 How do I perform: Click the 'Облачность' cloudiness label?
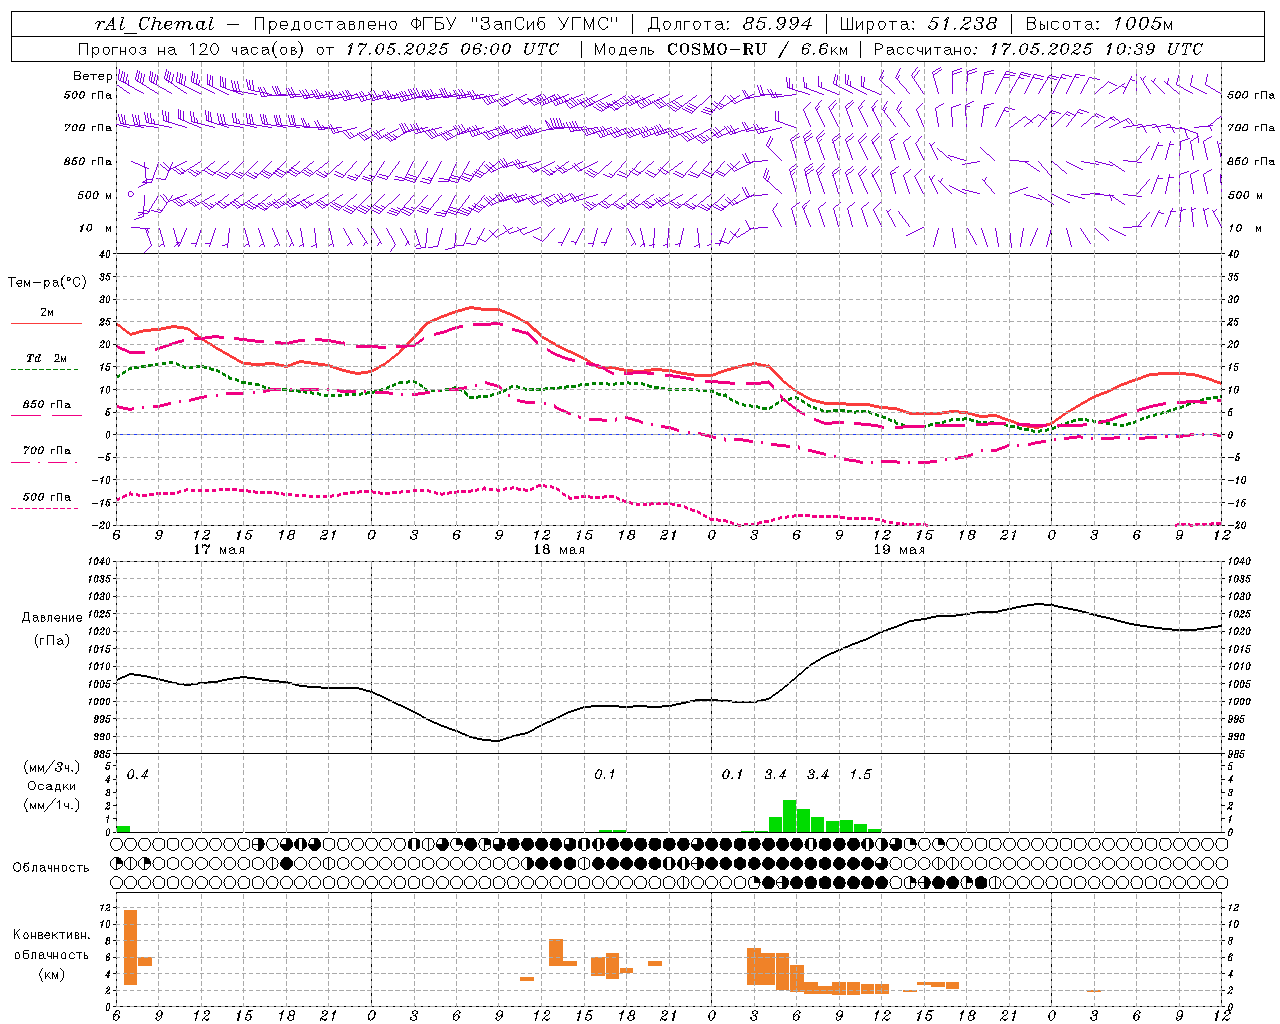51,867
